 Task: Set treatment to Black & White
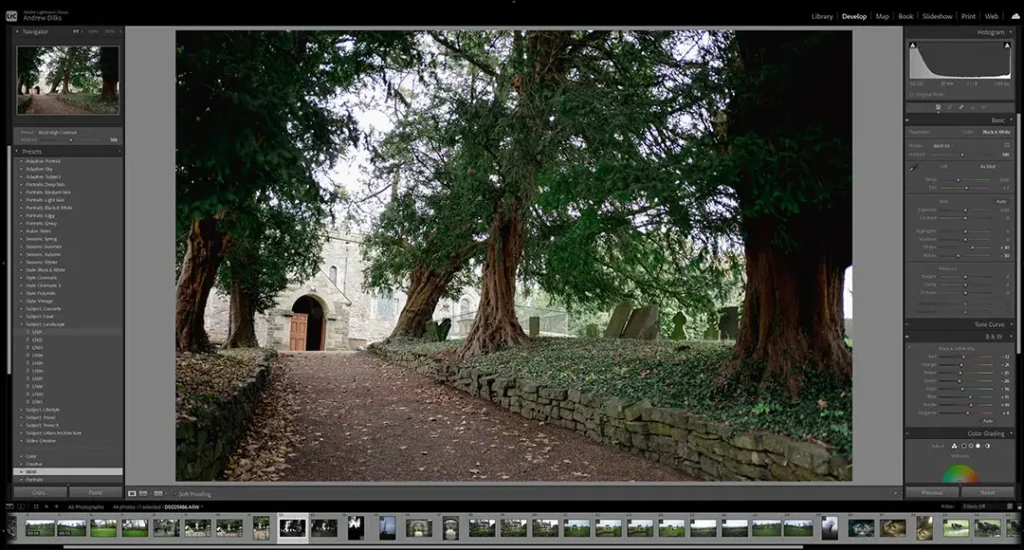click(x=997, y=132)
